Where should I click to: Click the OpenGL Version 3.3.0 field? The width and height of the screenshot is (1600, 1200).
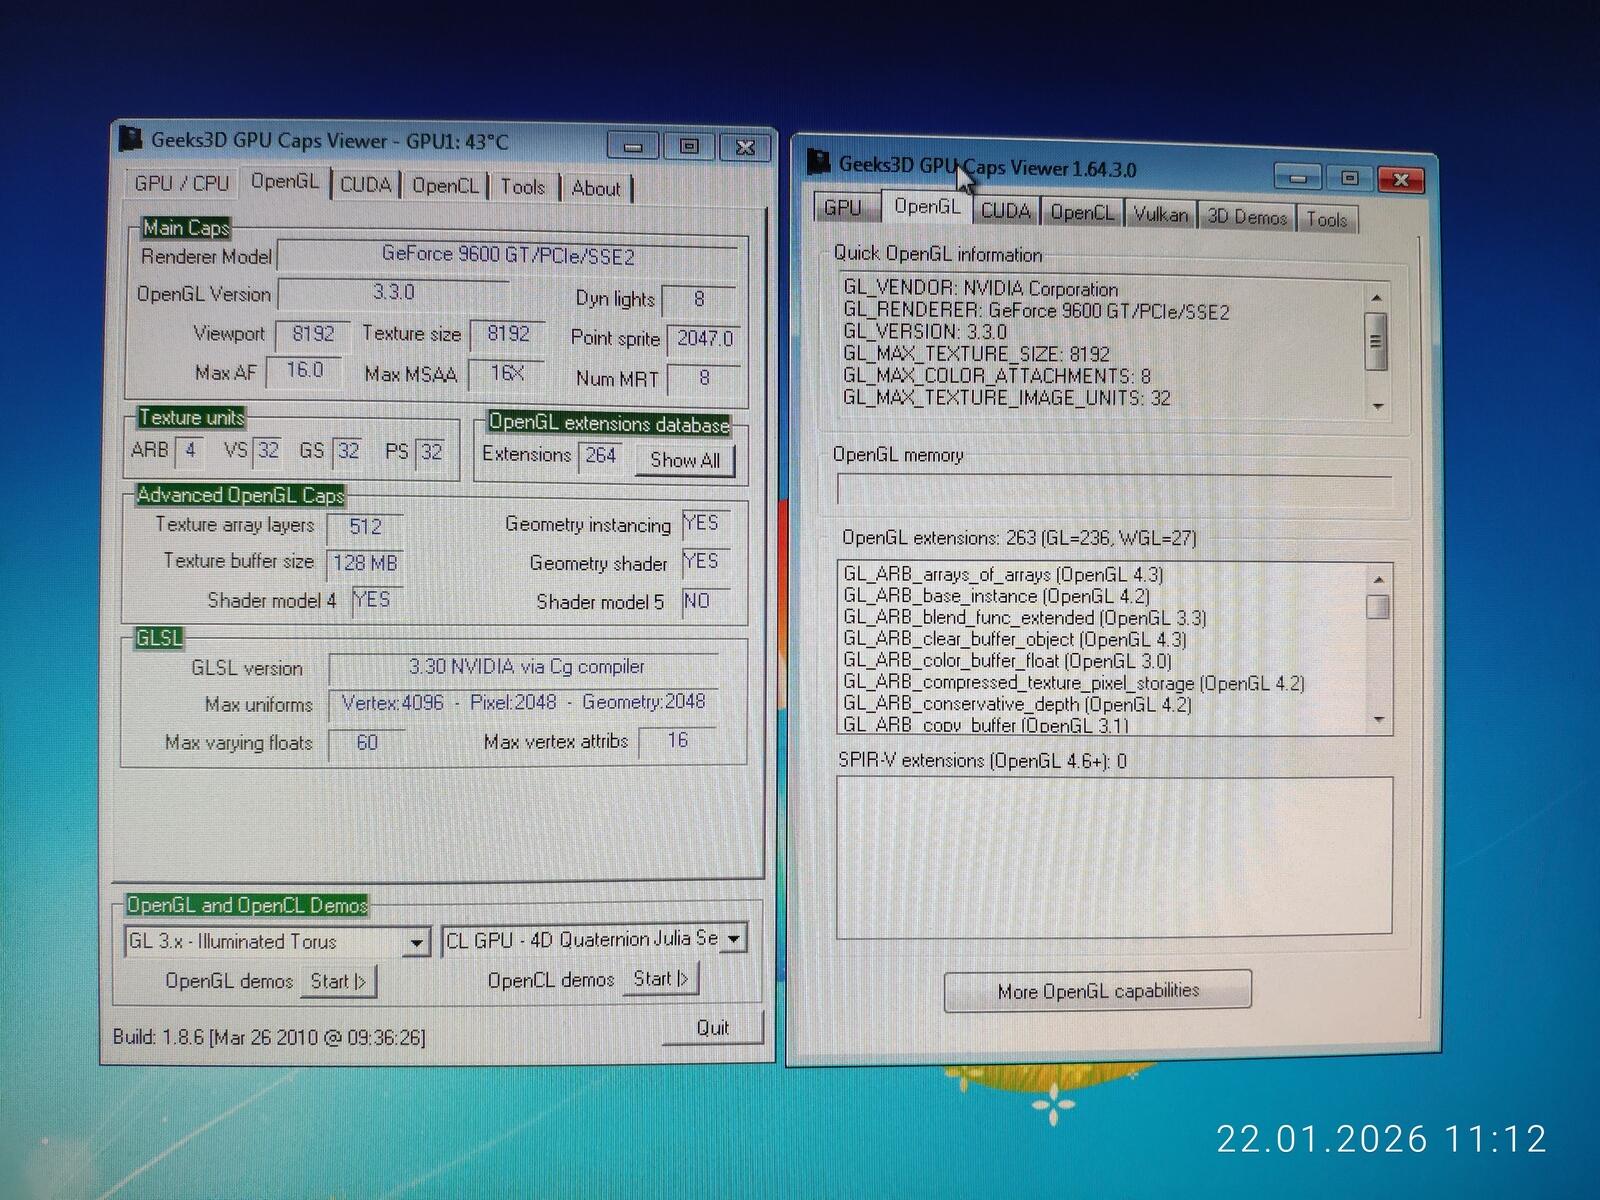[x=394, y=293]
